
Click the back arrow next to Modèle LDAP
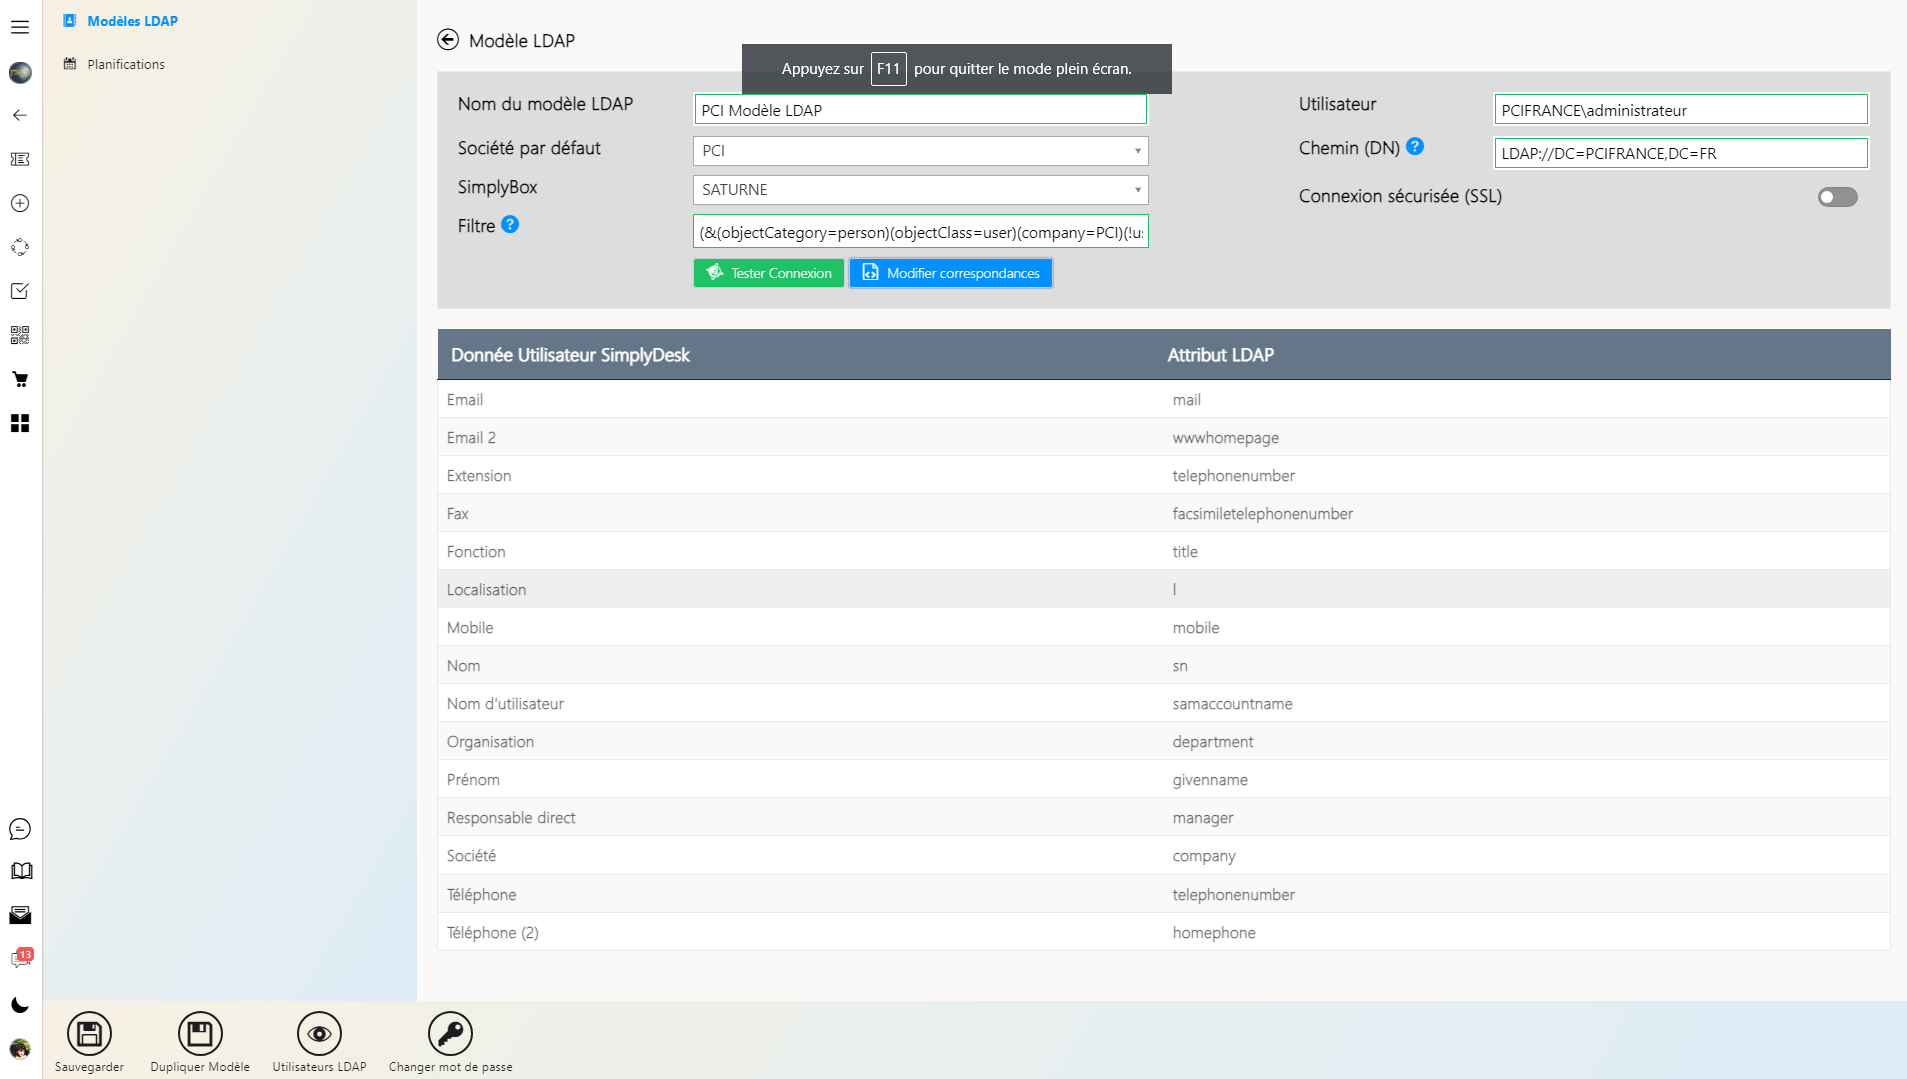[447, 40]
